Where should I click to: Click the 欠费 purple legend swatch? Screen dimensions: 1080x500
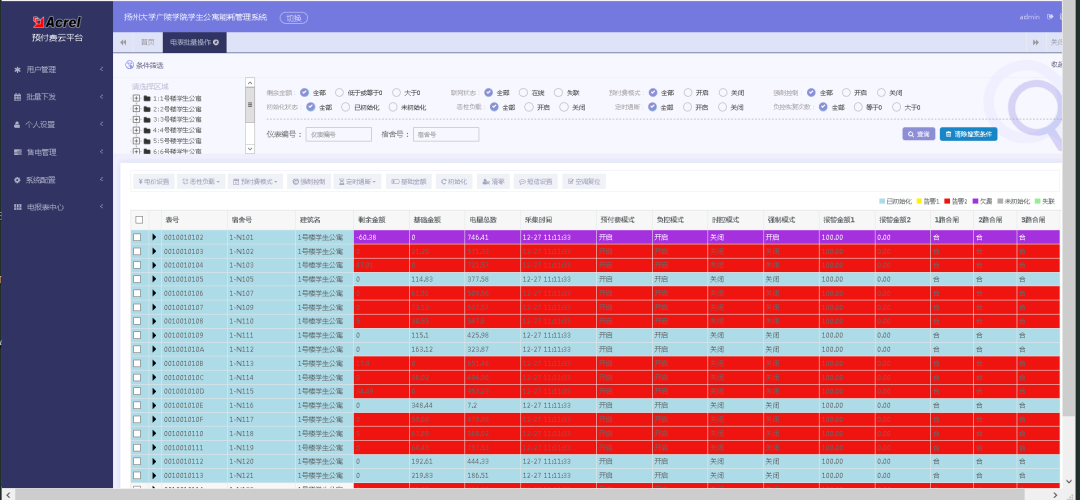click(974, 201)
